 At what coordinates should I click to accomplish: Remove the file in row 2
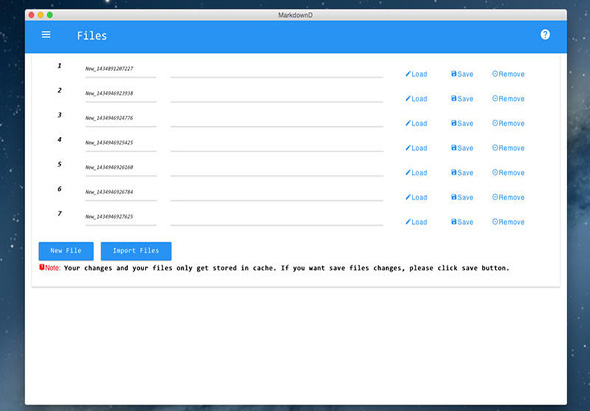pyautogui.click(x=508, y=99)
